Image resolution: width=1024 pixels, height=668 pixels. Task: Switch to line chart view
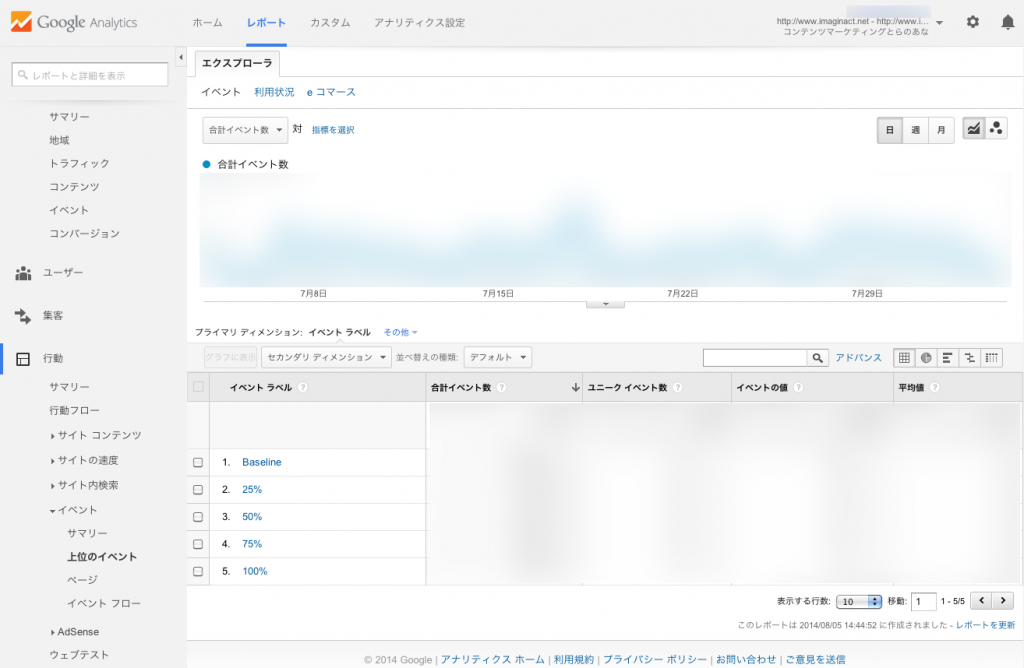click(973, 129)
